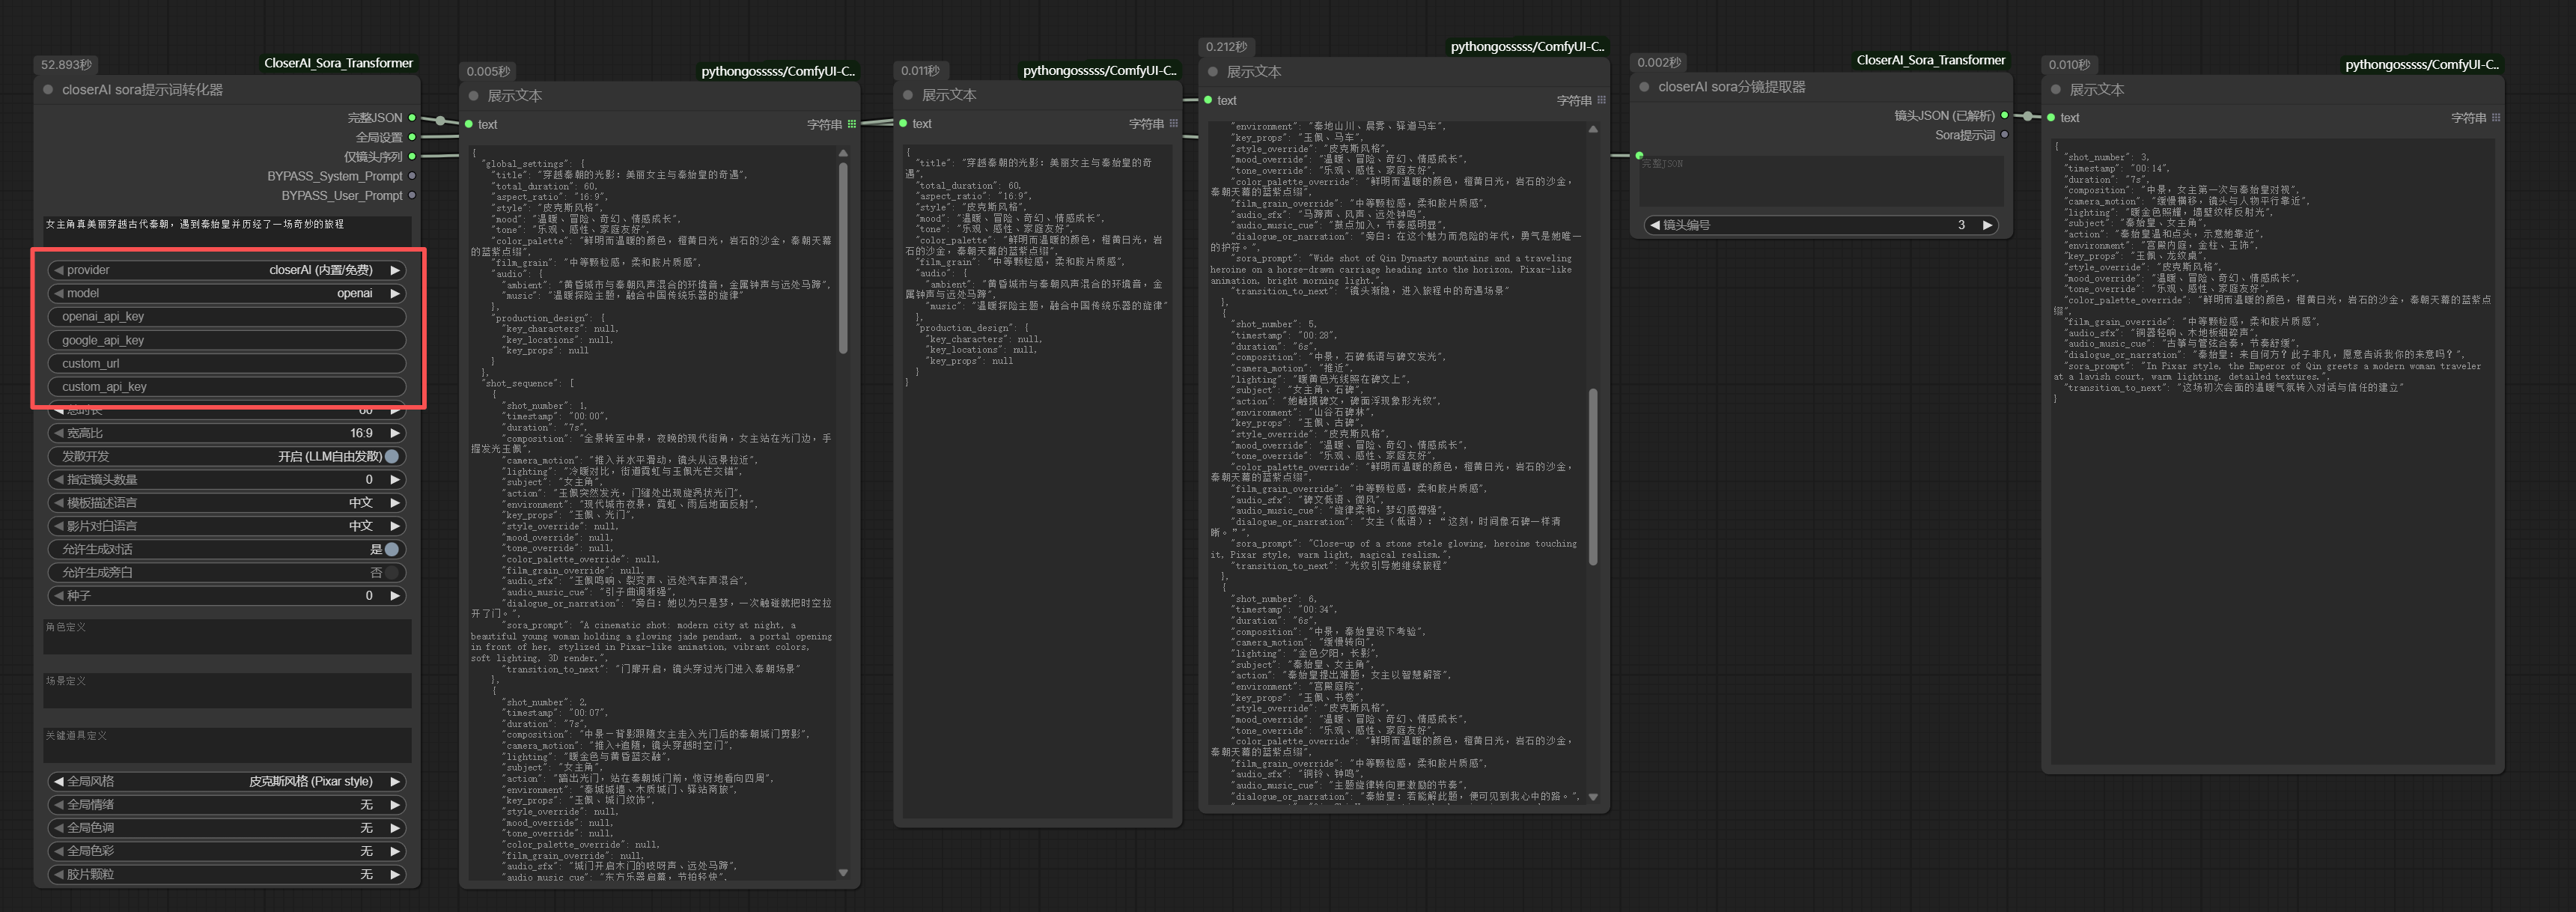Click the Sora提示词 output socket
The width and height of the screenshot is (2576, 912).
point(2004,135)
